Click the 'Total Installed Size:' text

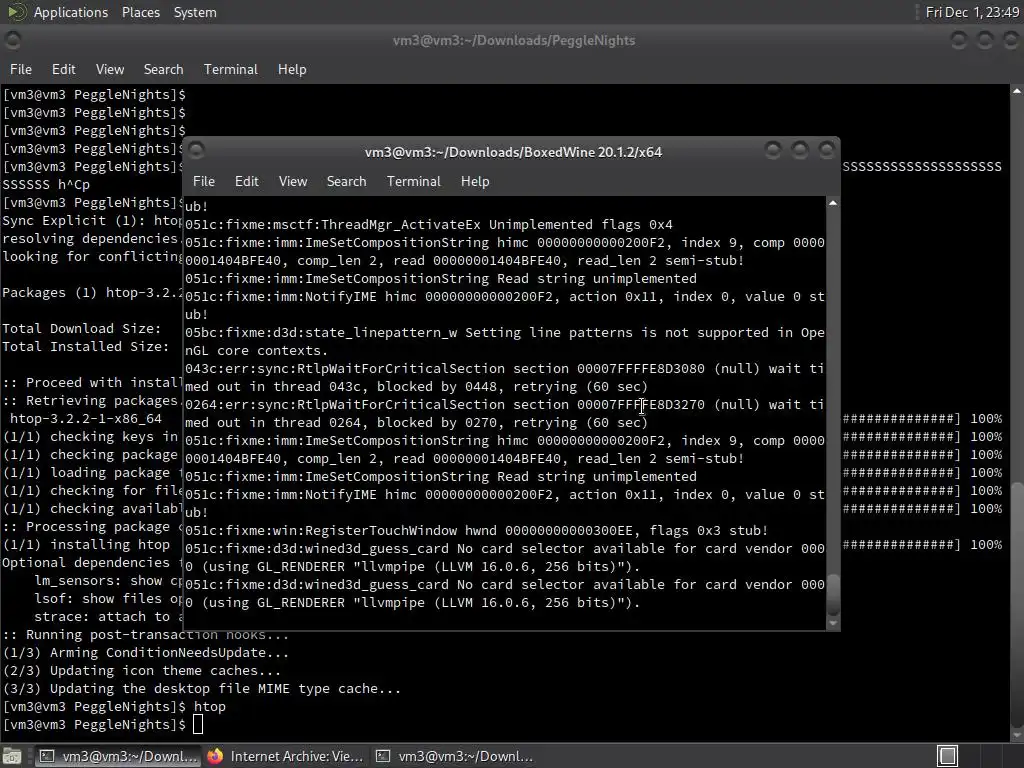pyautogui.click(x=86, y=346)
